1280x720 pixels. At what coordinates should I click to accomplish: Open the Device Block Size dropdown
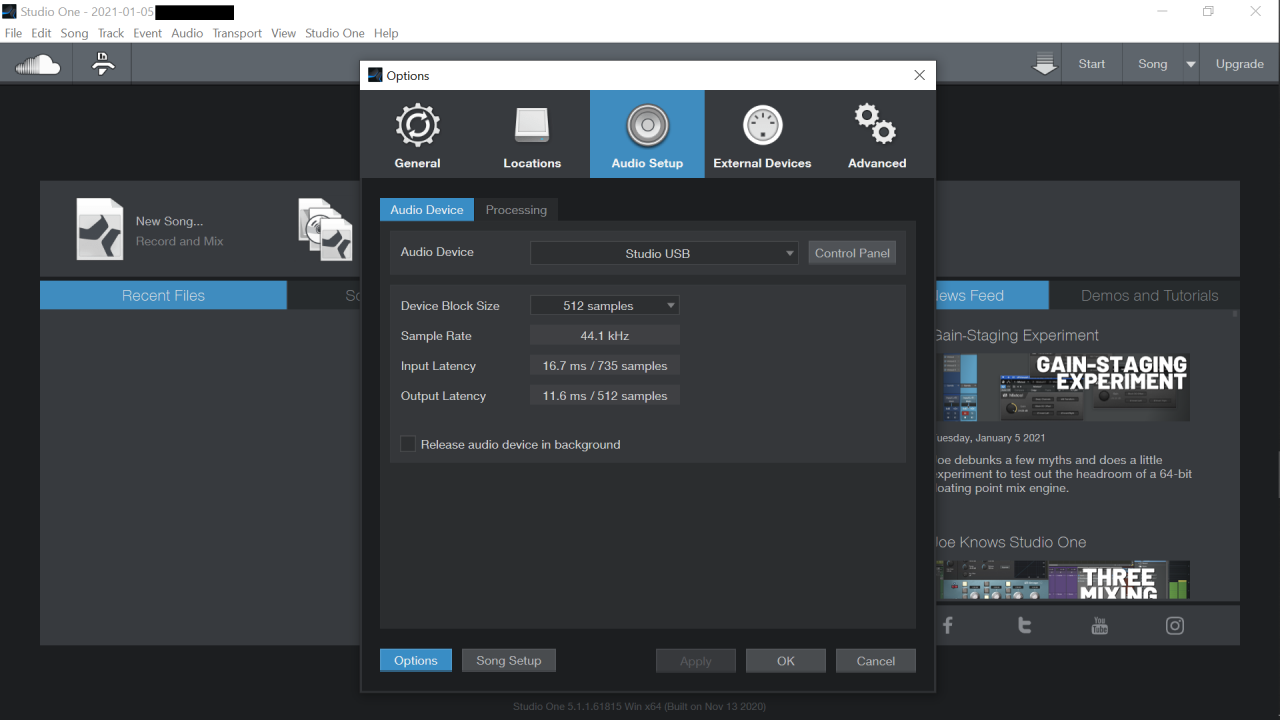[x=605, y=306]
